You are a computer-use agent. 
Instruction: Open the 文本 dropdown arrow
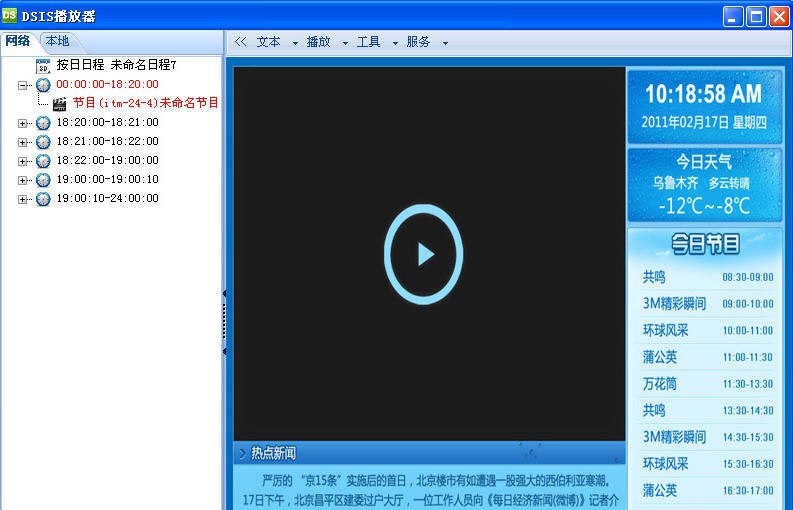click(295, 44)
